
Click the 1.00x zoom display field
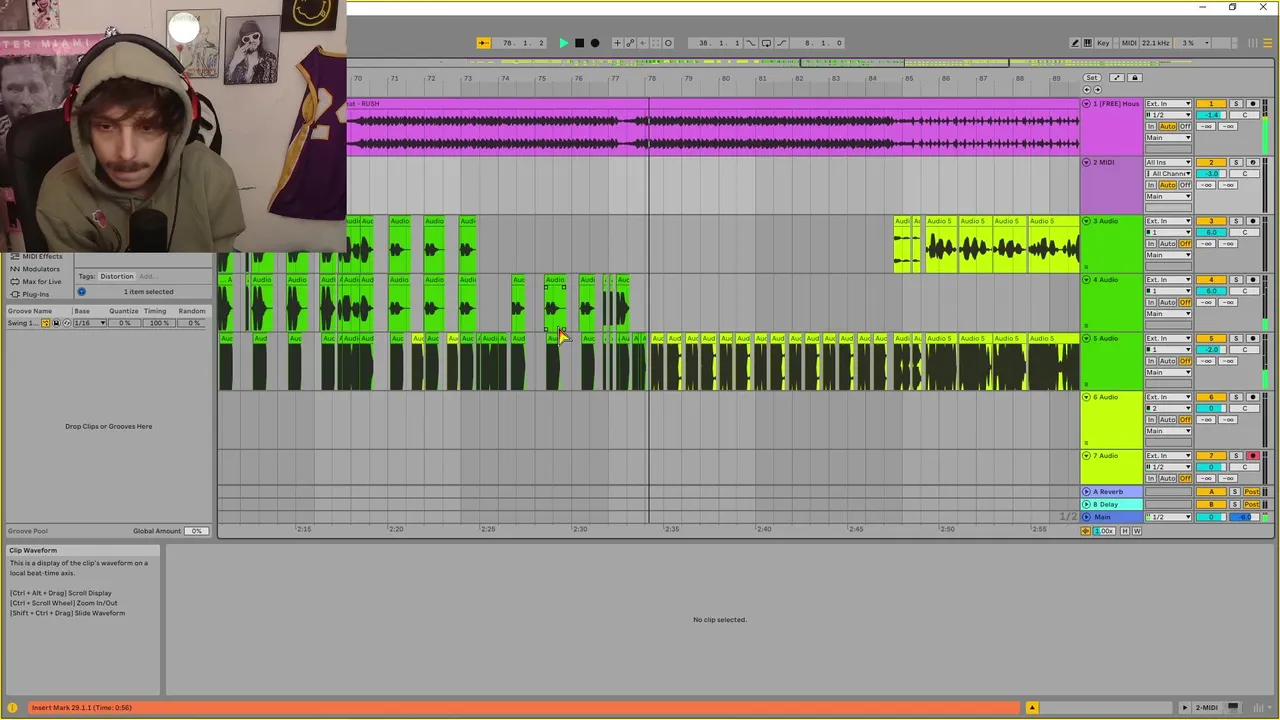pos(1104,531)
